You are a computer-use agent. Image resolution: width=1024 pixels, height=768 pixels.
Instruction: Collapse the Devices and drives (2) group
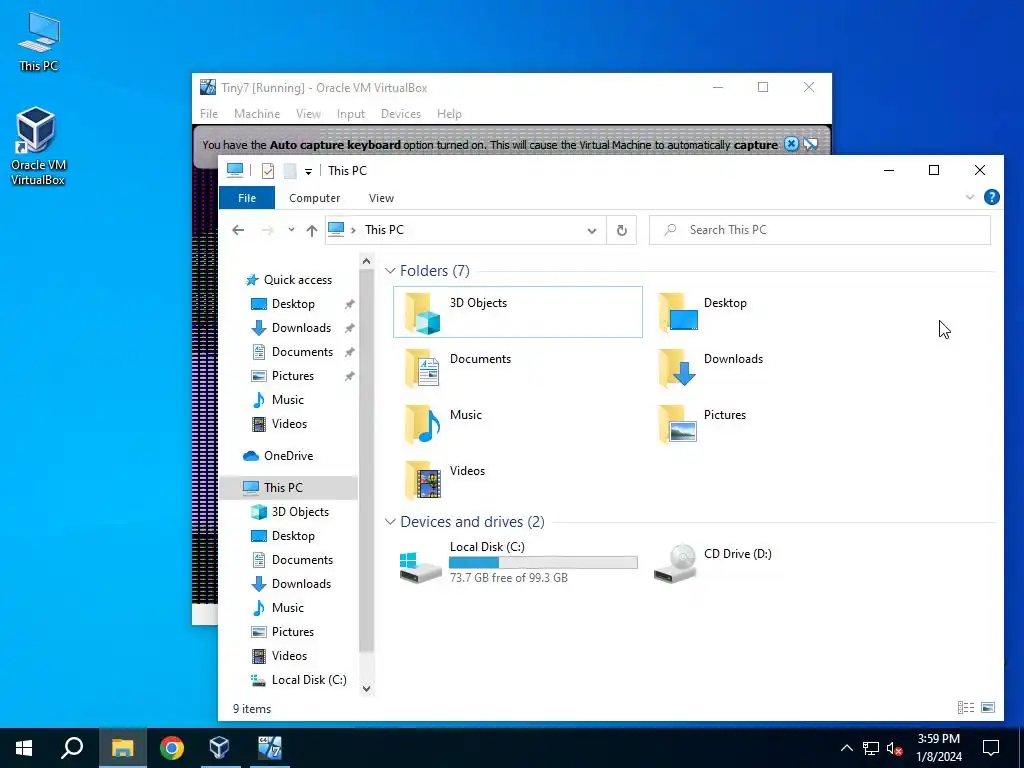click(x=390, y=522)
